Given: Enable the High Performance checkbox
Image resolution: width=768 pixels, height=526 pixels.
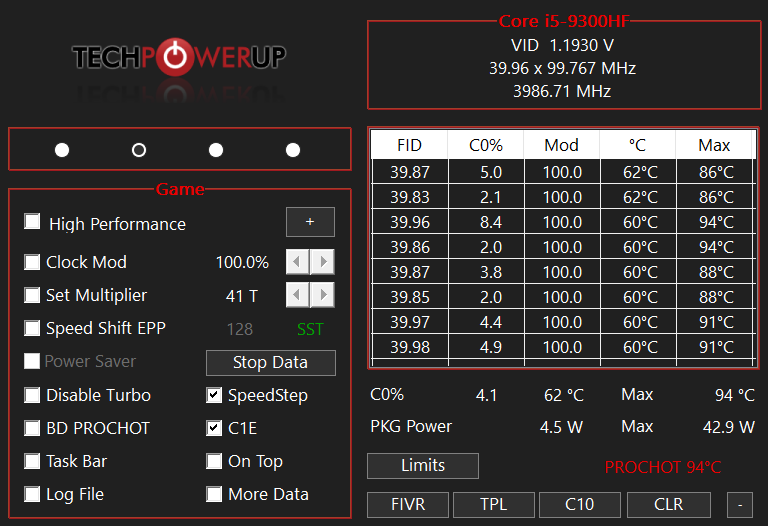Looking at the screenshot, I should point(32,221).
